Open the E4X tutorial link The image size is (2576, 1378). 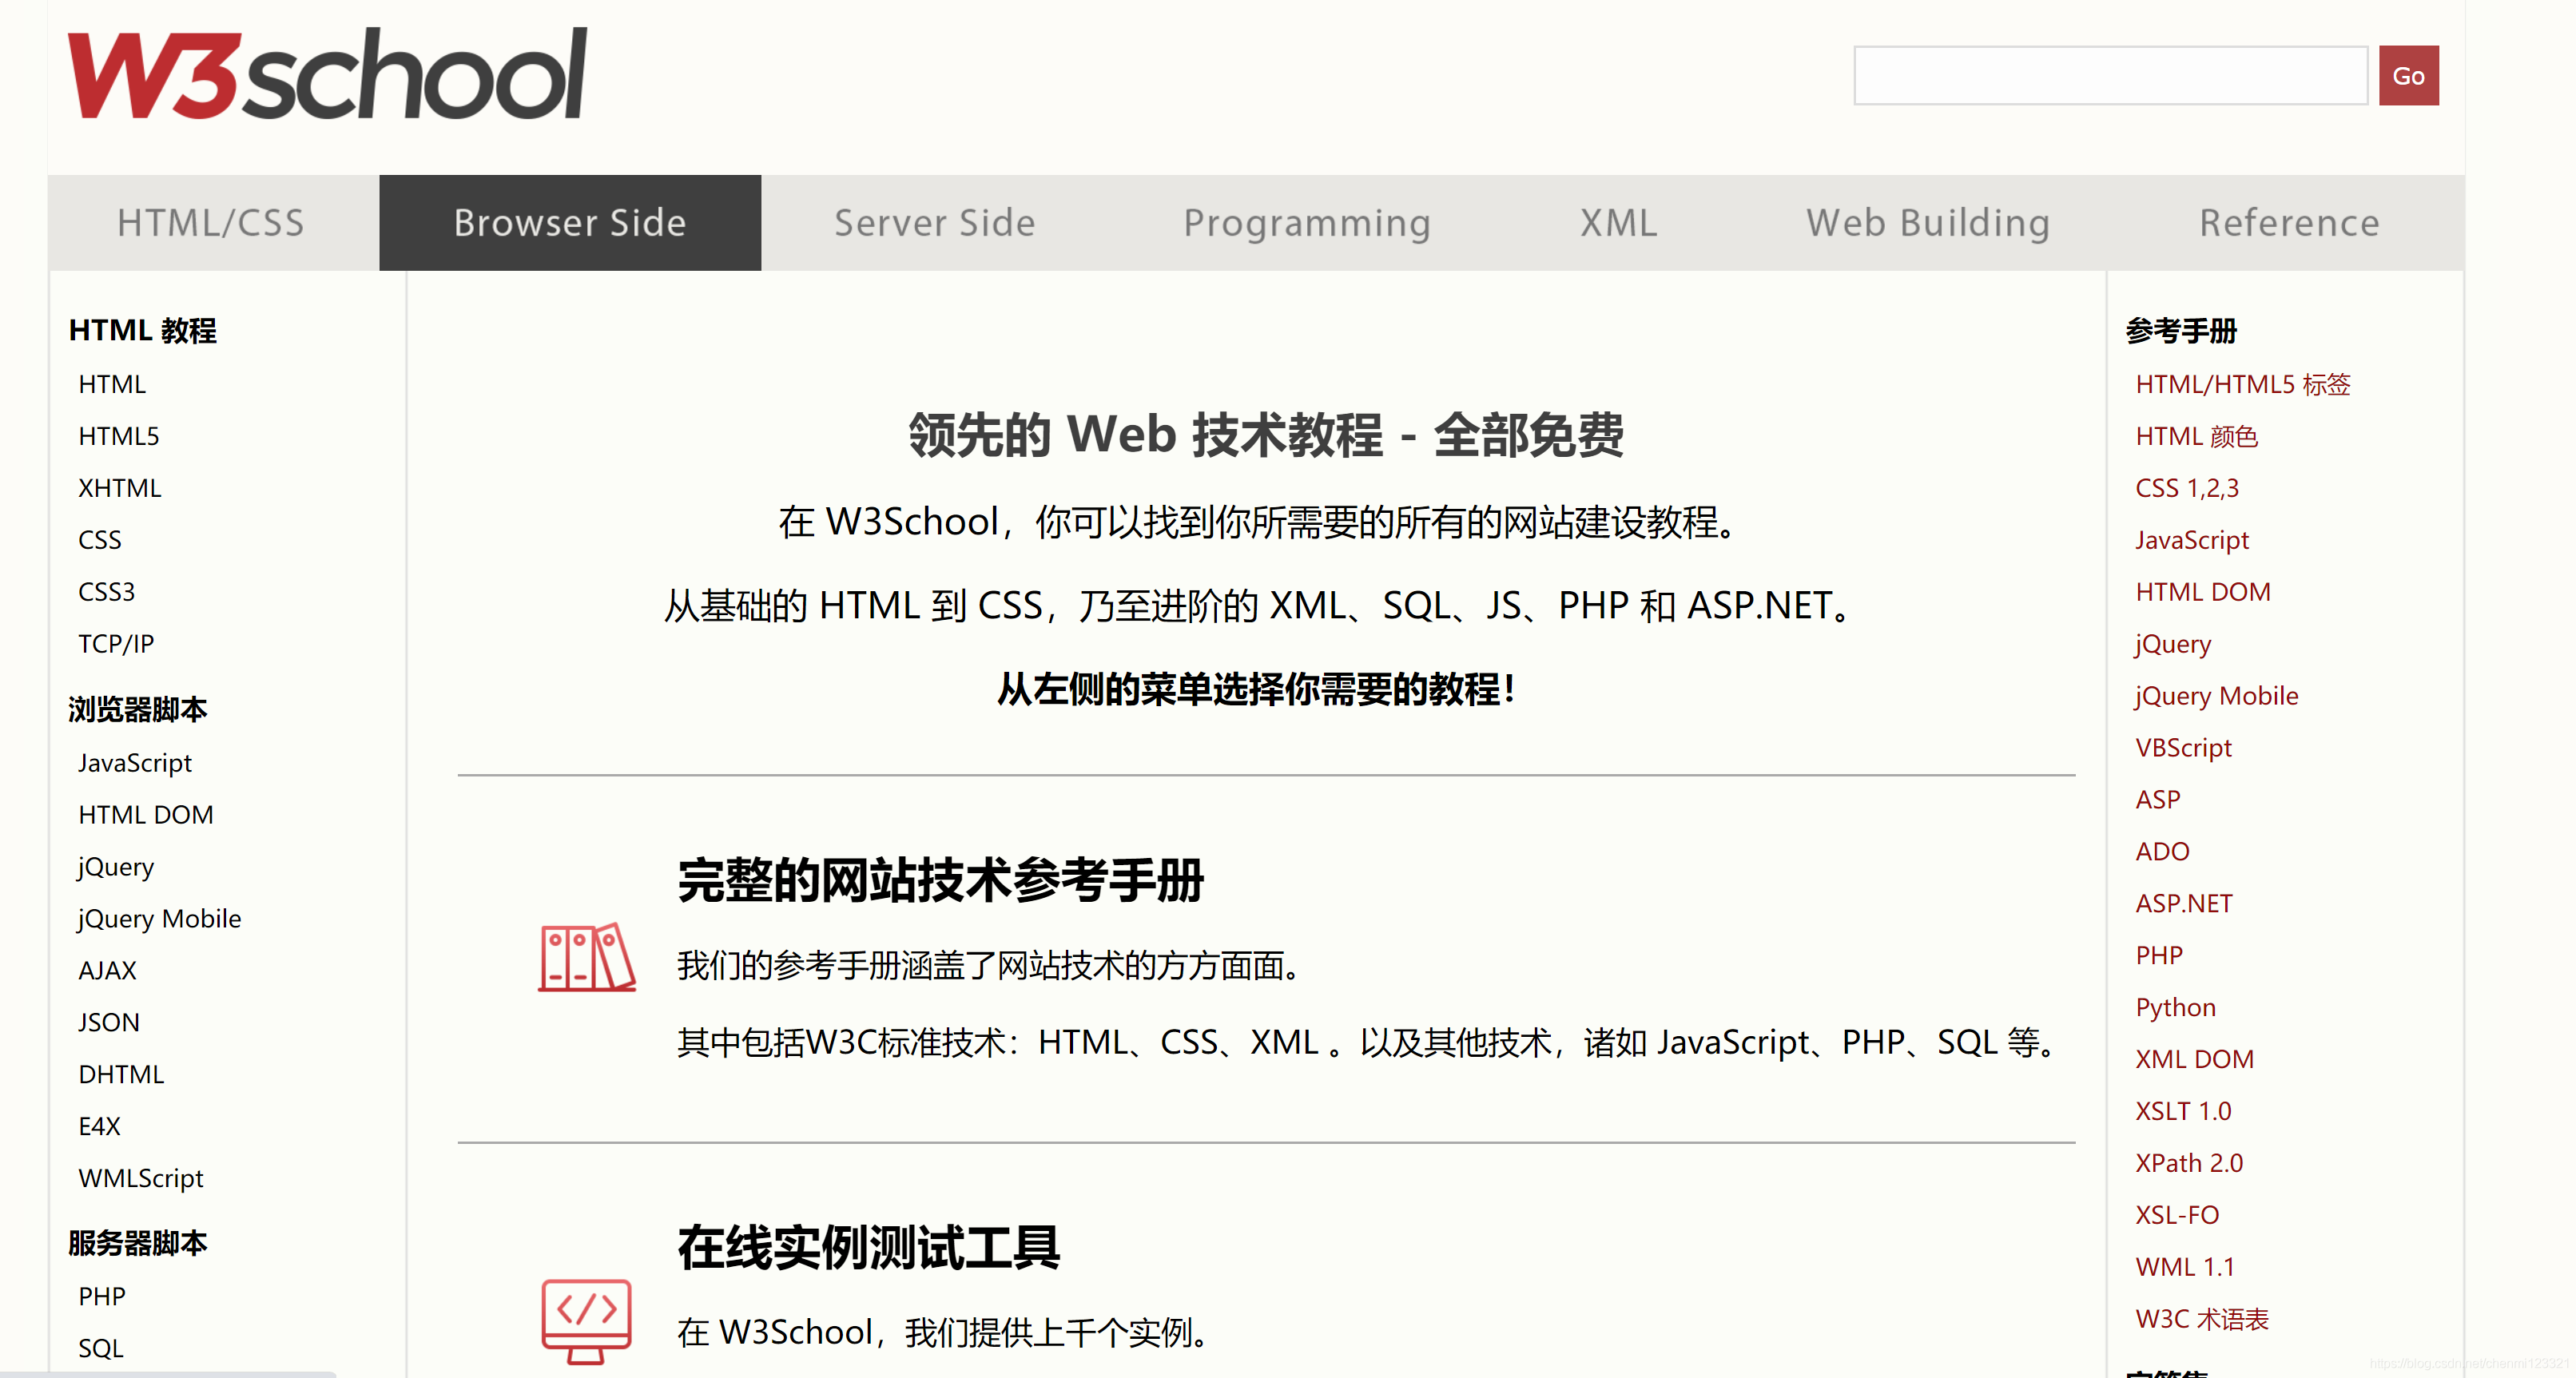coord(99,1127)
